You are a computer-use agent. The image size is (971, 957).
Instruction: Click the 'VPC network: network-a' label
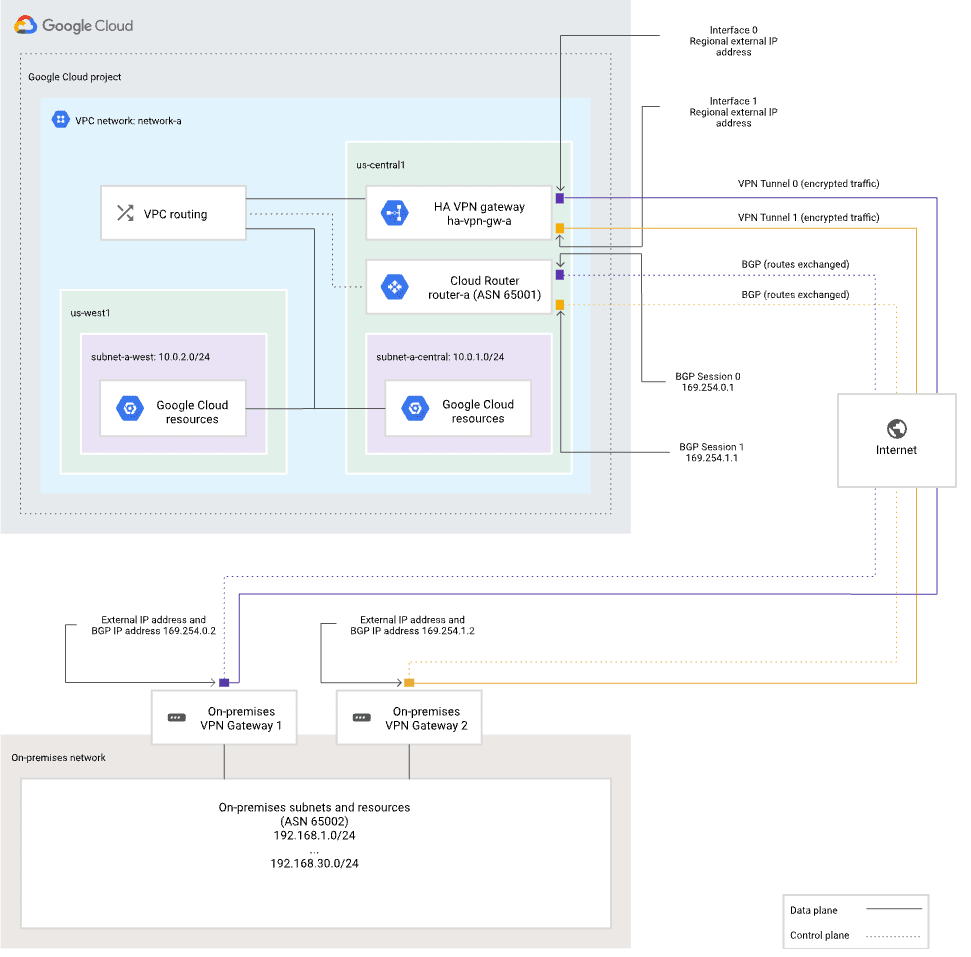tap(128, 121)
